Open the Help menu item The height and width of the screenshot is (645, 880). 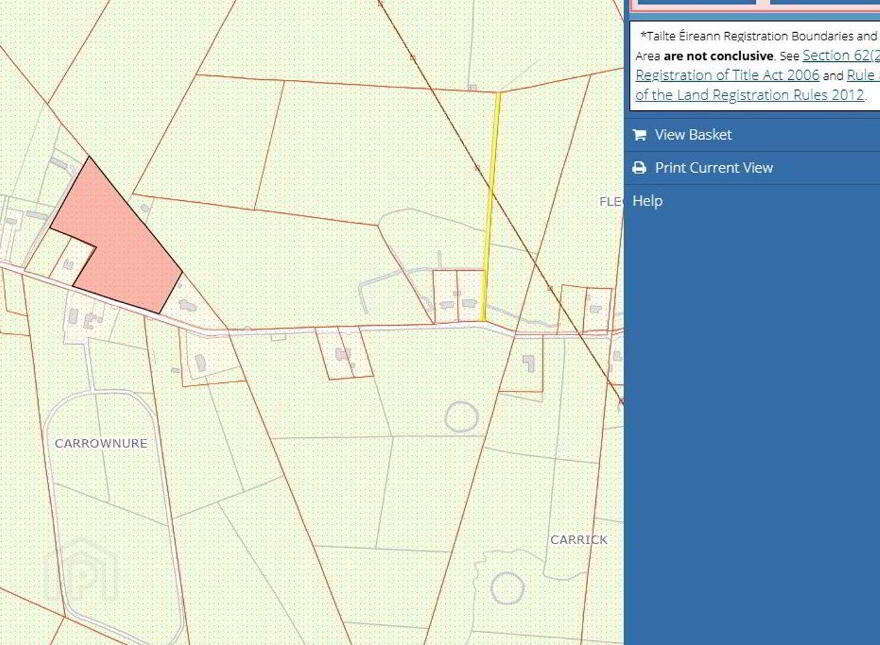[648, 201]
